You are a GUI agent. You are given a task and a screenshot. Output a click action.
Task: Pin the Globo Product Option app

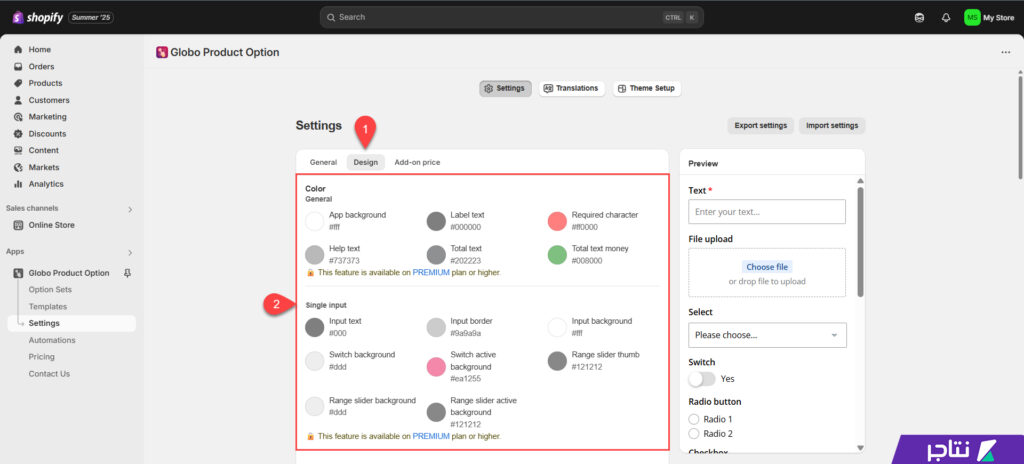pyautogui.click(x=127, y=273)
